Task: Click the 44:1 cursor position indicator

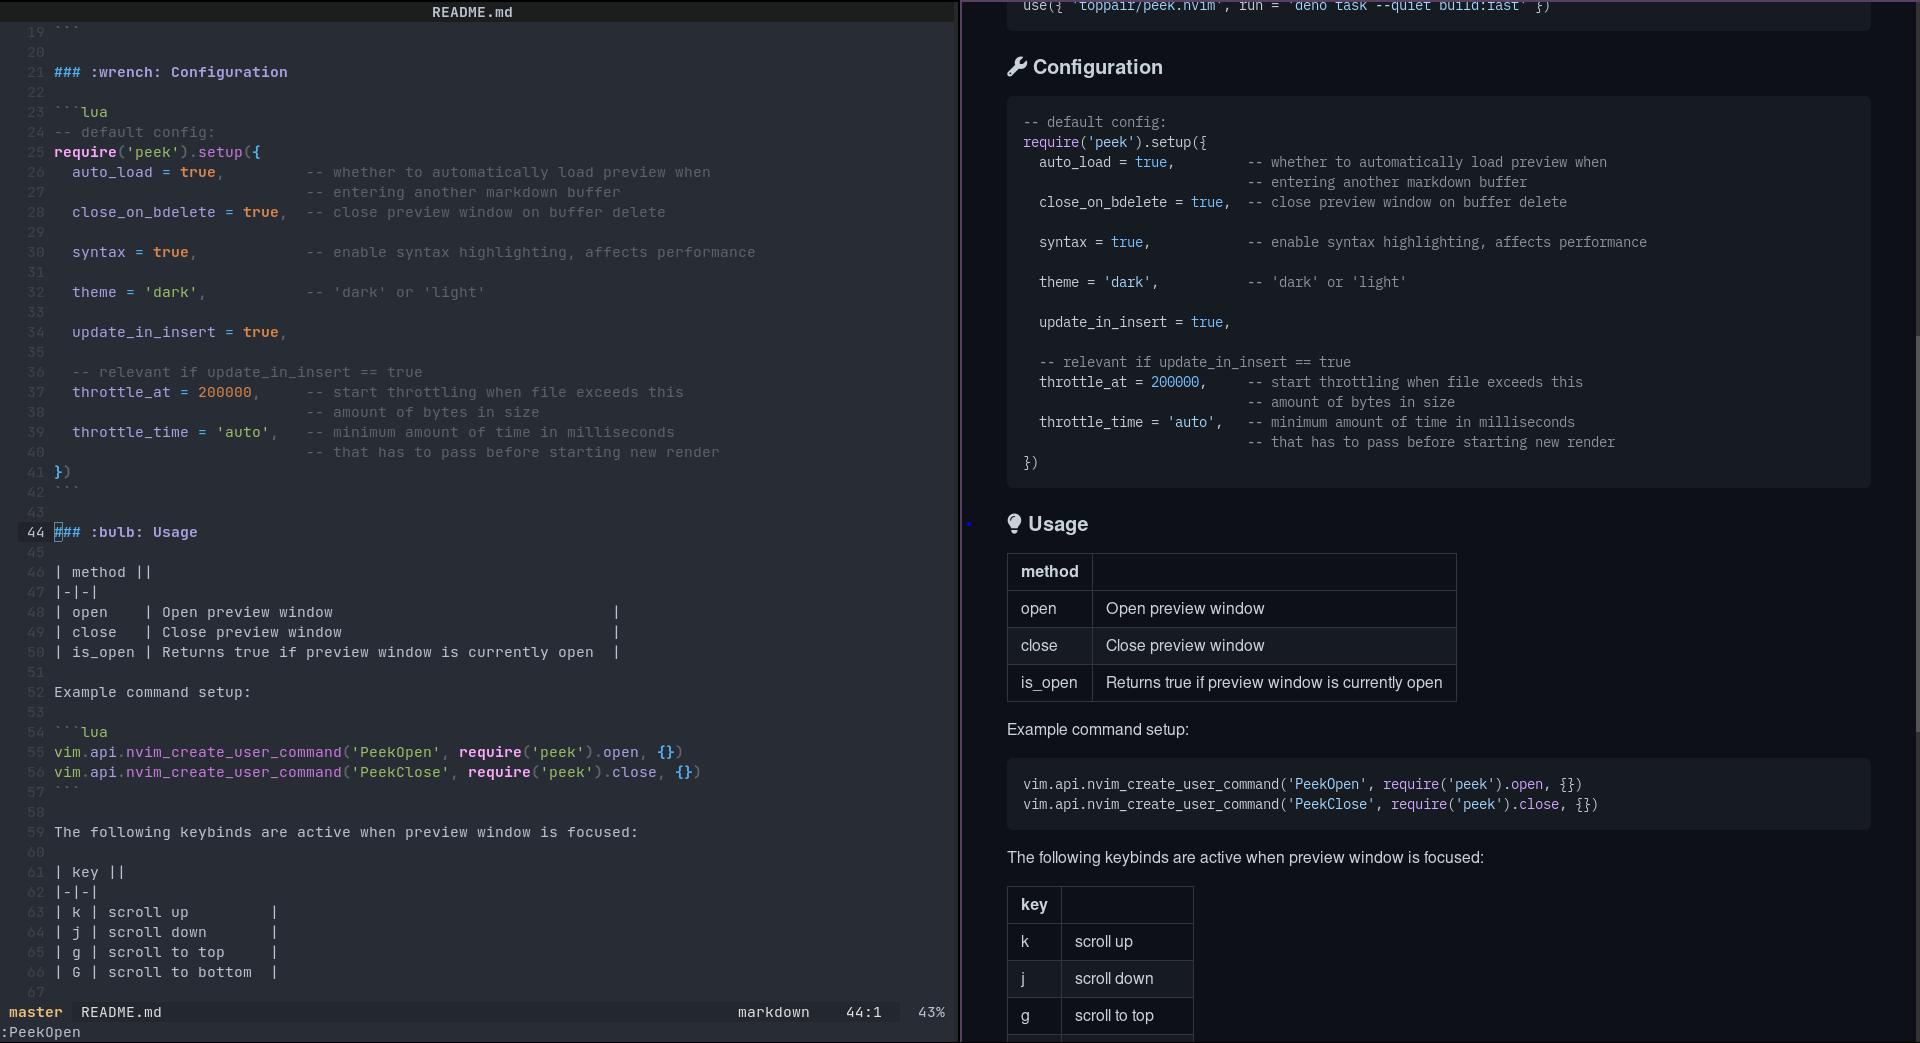Action: pyautogui.click(x=863, y=1012)
